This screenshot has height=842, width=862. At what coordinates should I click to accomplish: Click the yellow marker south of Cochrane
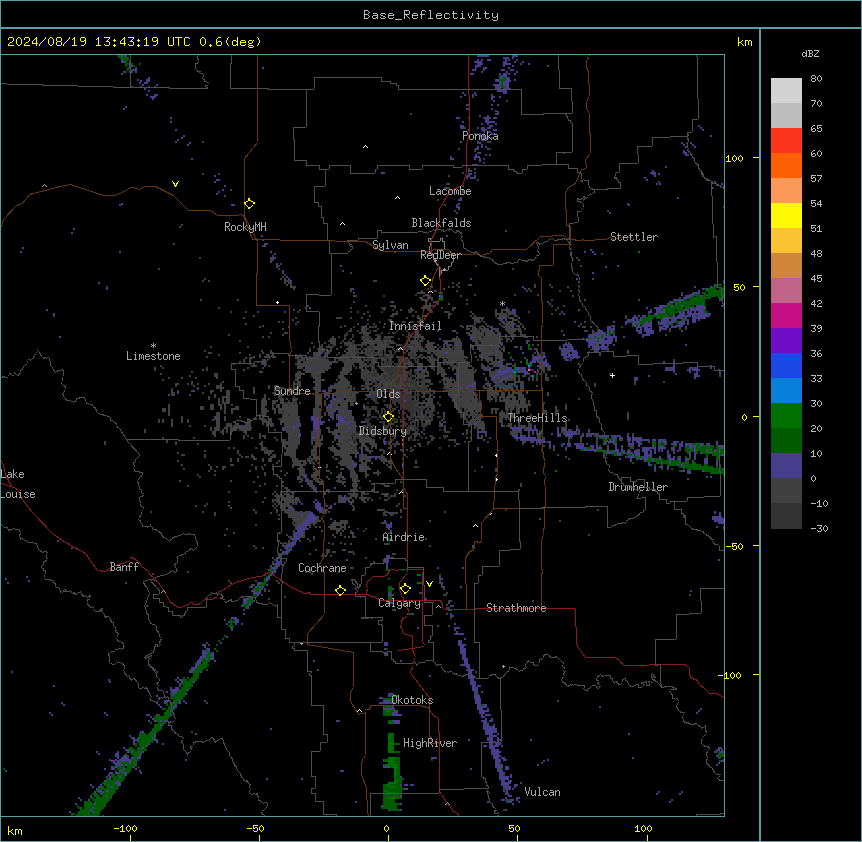click(340, 590)
